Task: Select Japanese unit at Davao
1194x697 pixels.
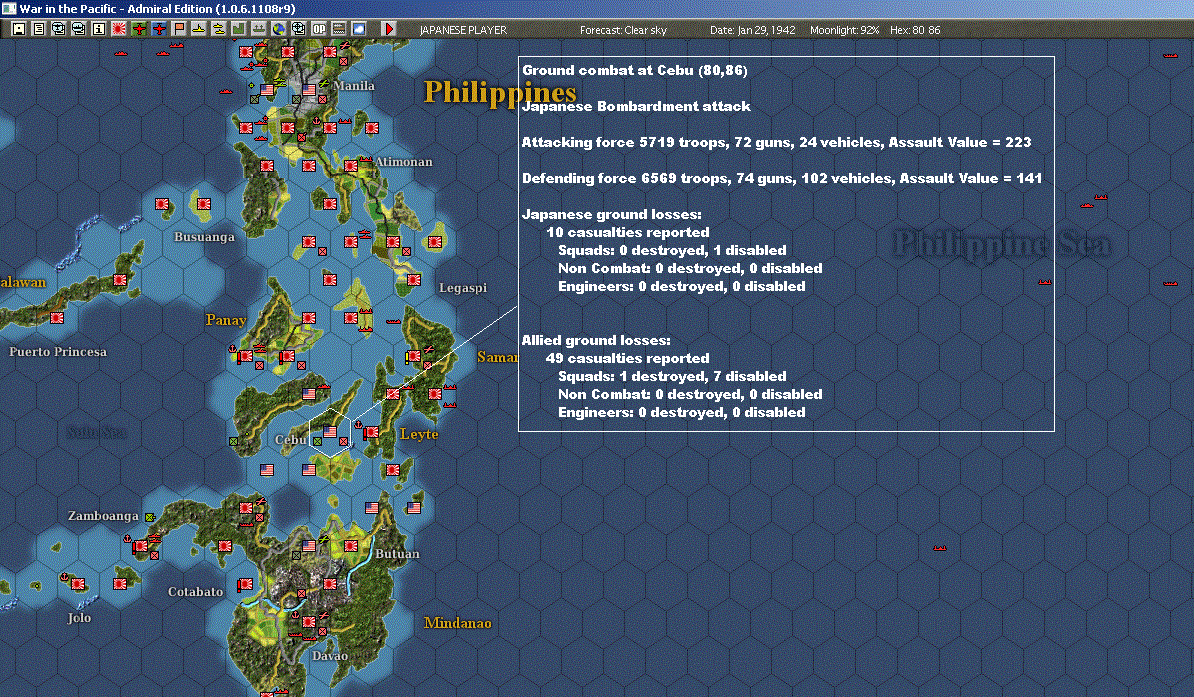Action: pyautogui.click(x=308, y=622)
